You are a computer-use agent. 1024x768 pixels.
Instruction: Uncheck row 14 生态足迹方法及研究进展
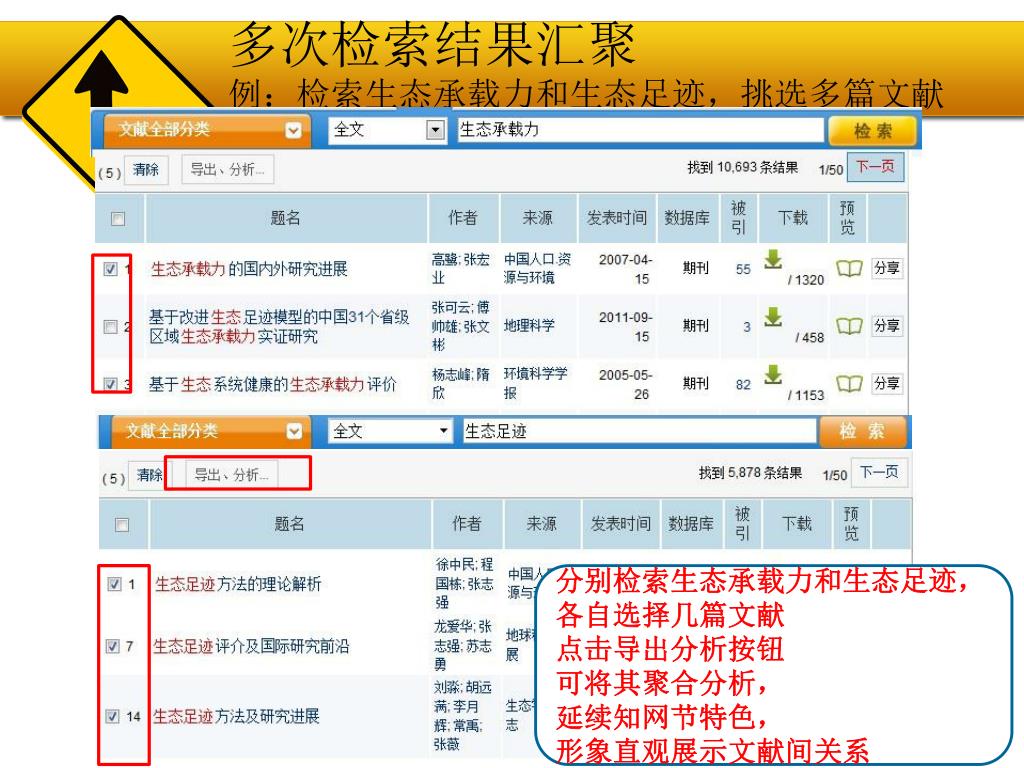click(x=112, y=716)
